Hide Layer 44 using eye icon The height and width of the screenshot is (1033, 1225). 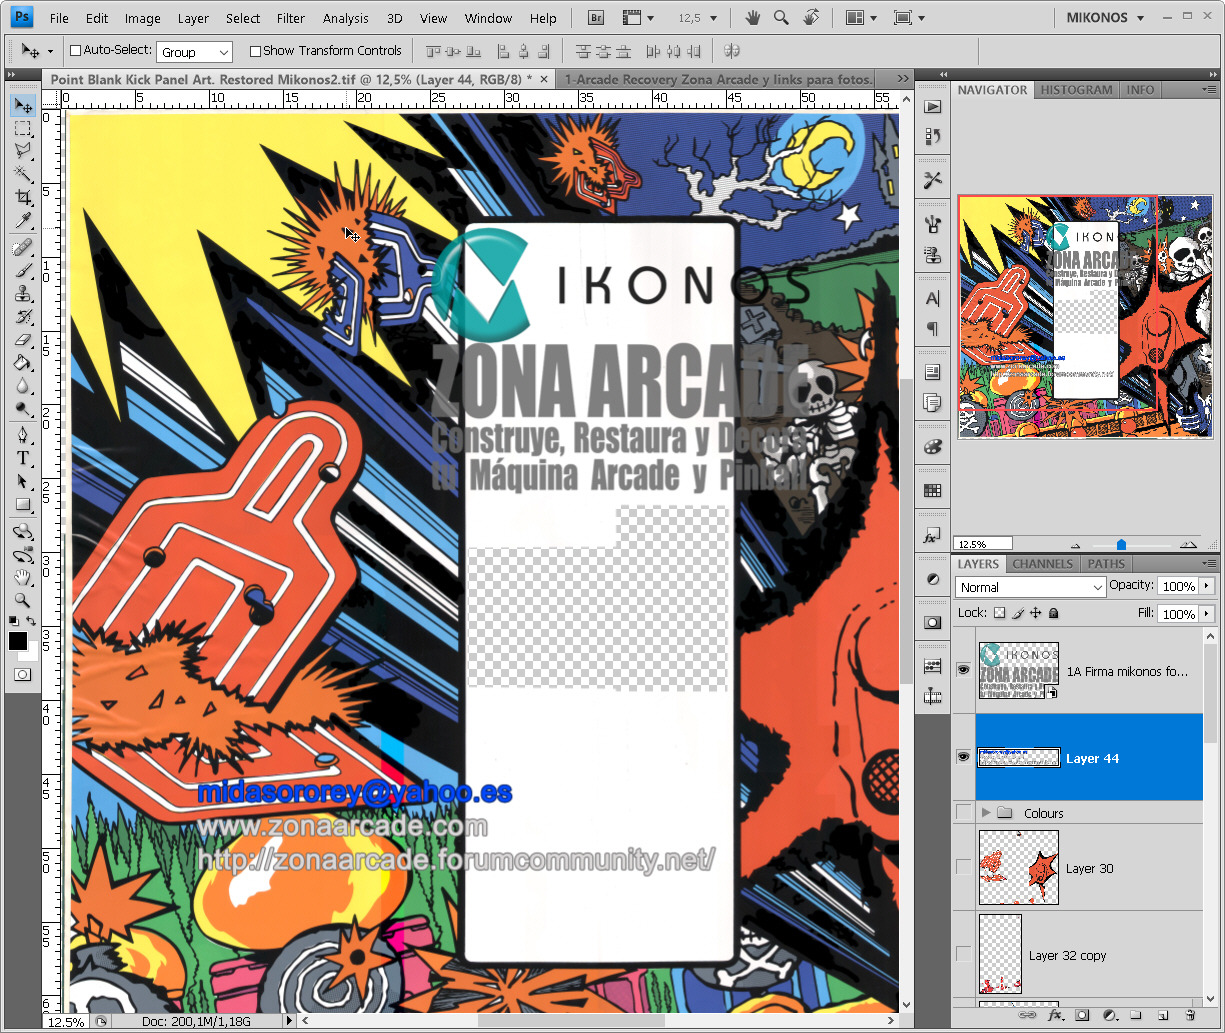coord(963,757)
